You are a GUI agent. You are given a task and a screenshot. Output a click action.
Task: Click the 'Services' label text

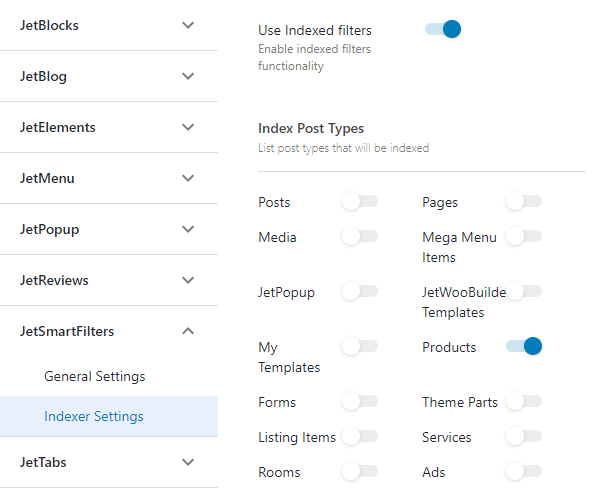point(447,437)
